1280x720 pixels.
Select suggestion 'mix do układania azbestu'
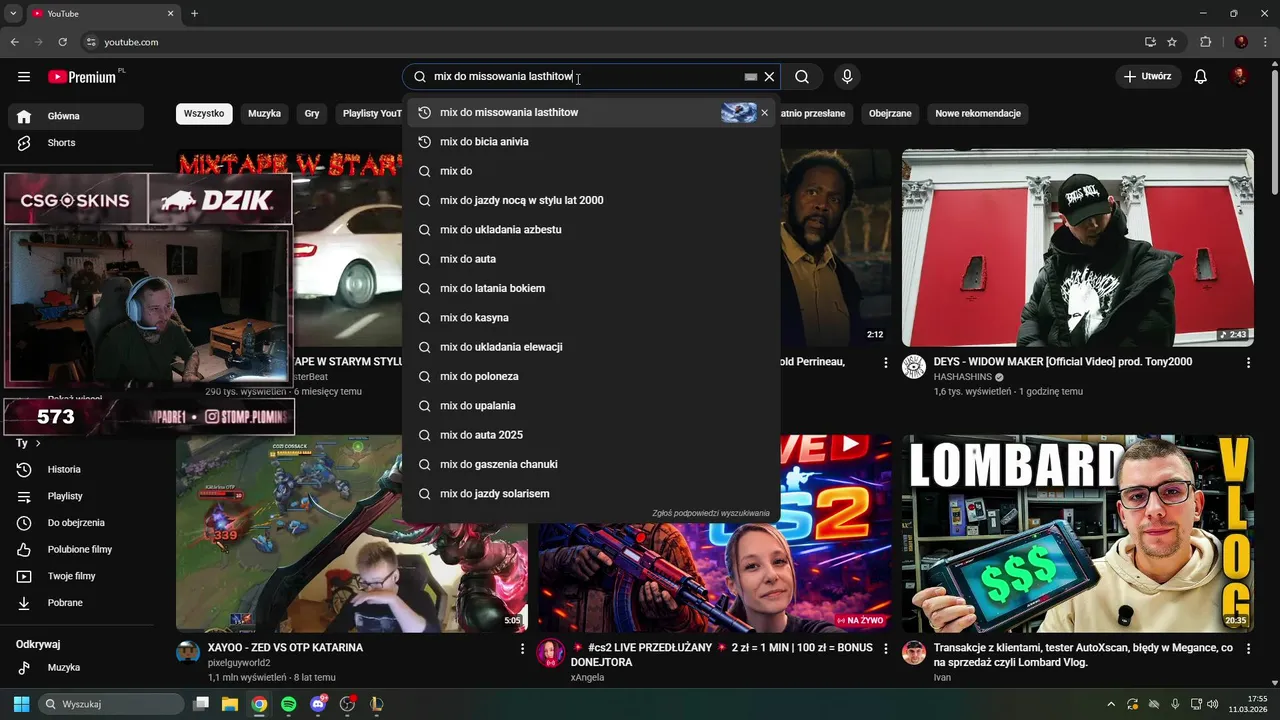tap(591, 230)
